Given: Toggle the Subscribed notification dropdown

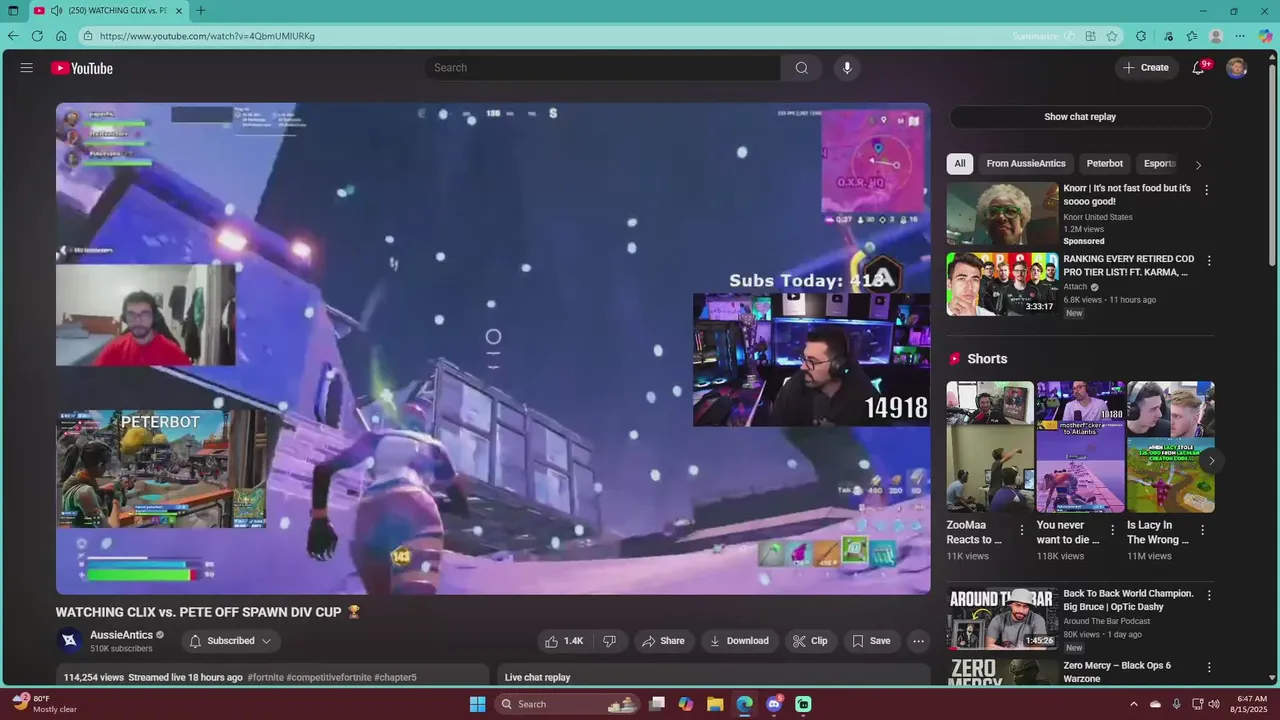Looking at the screenshot, I should pos(231,641).
